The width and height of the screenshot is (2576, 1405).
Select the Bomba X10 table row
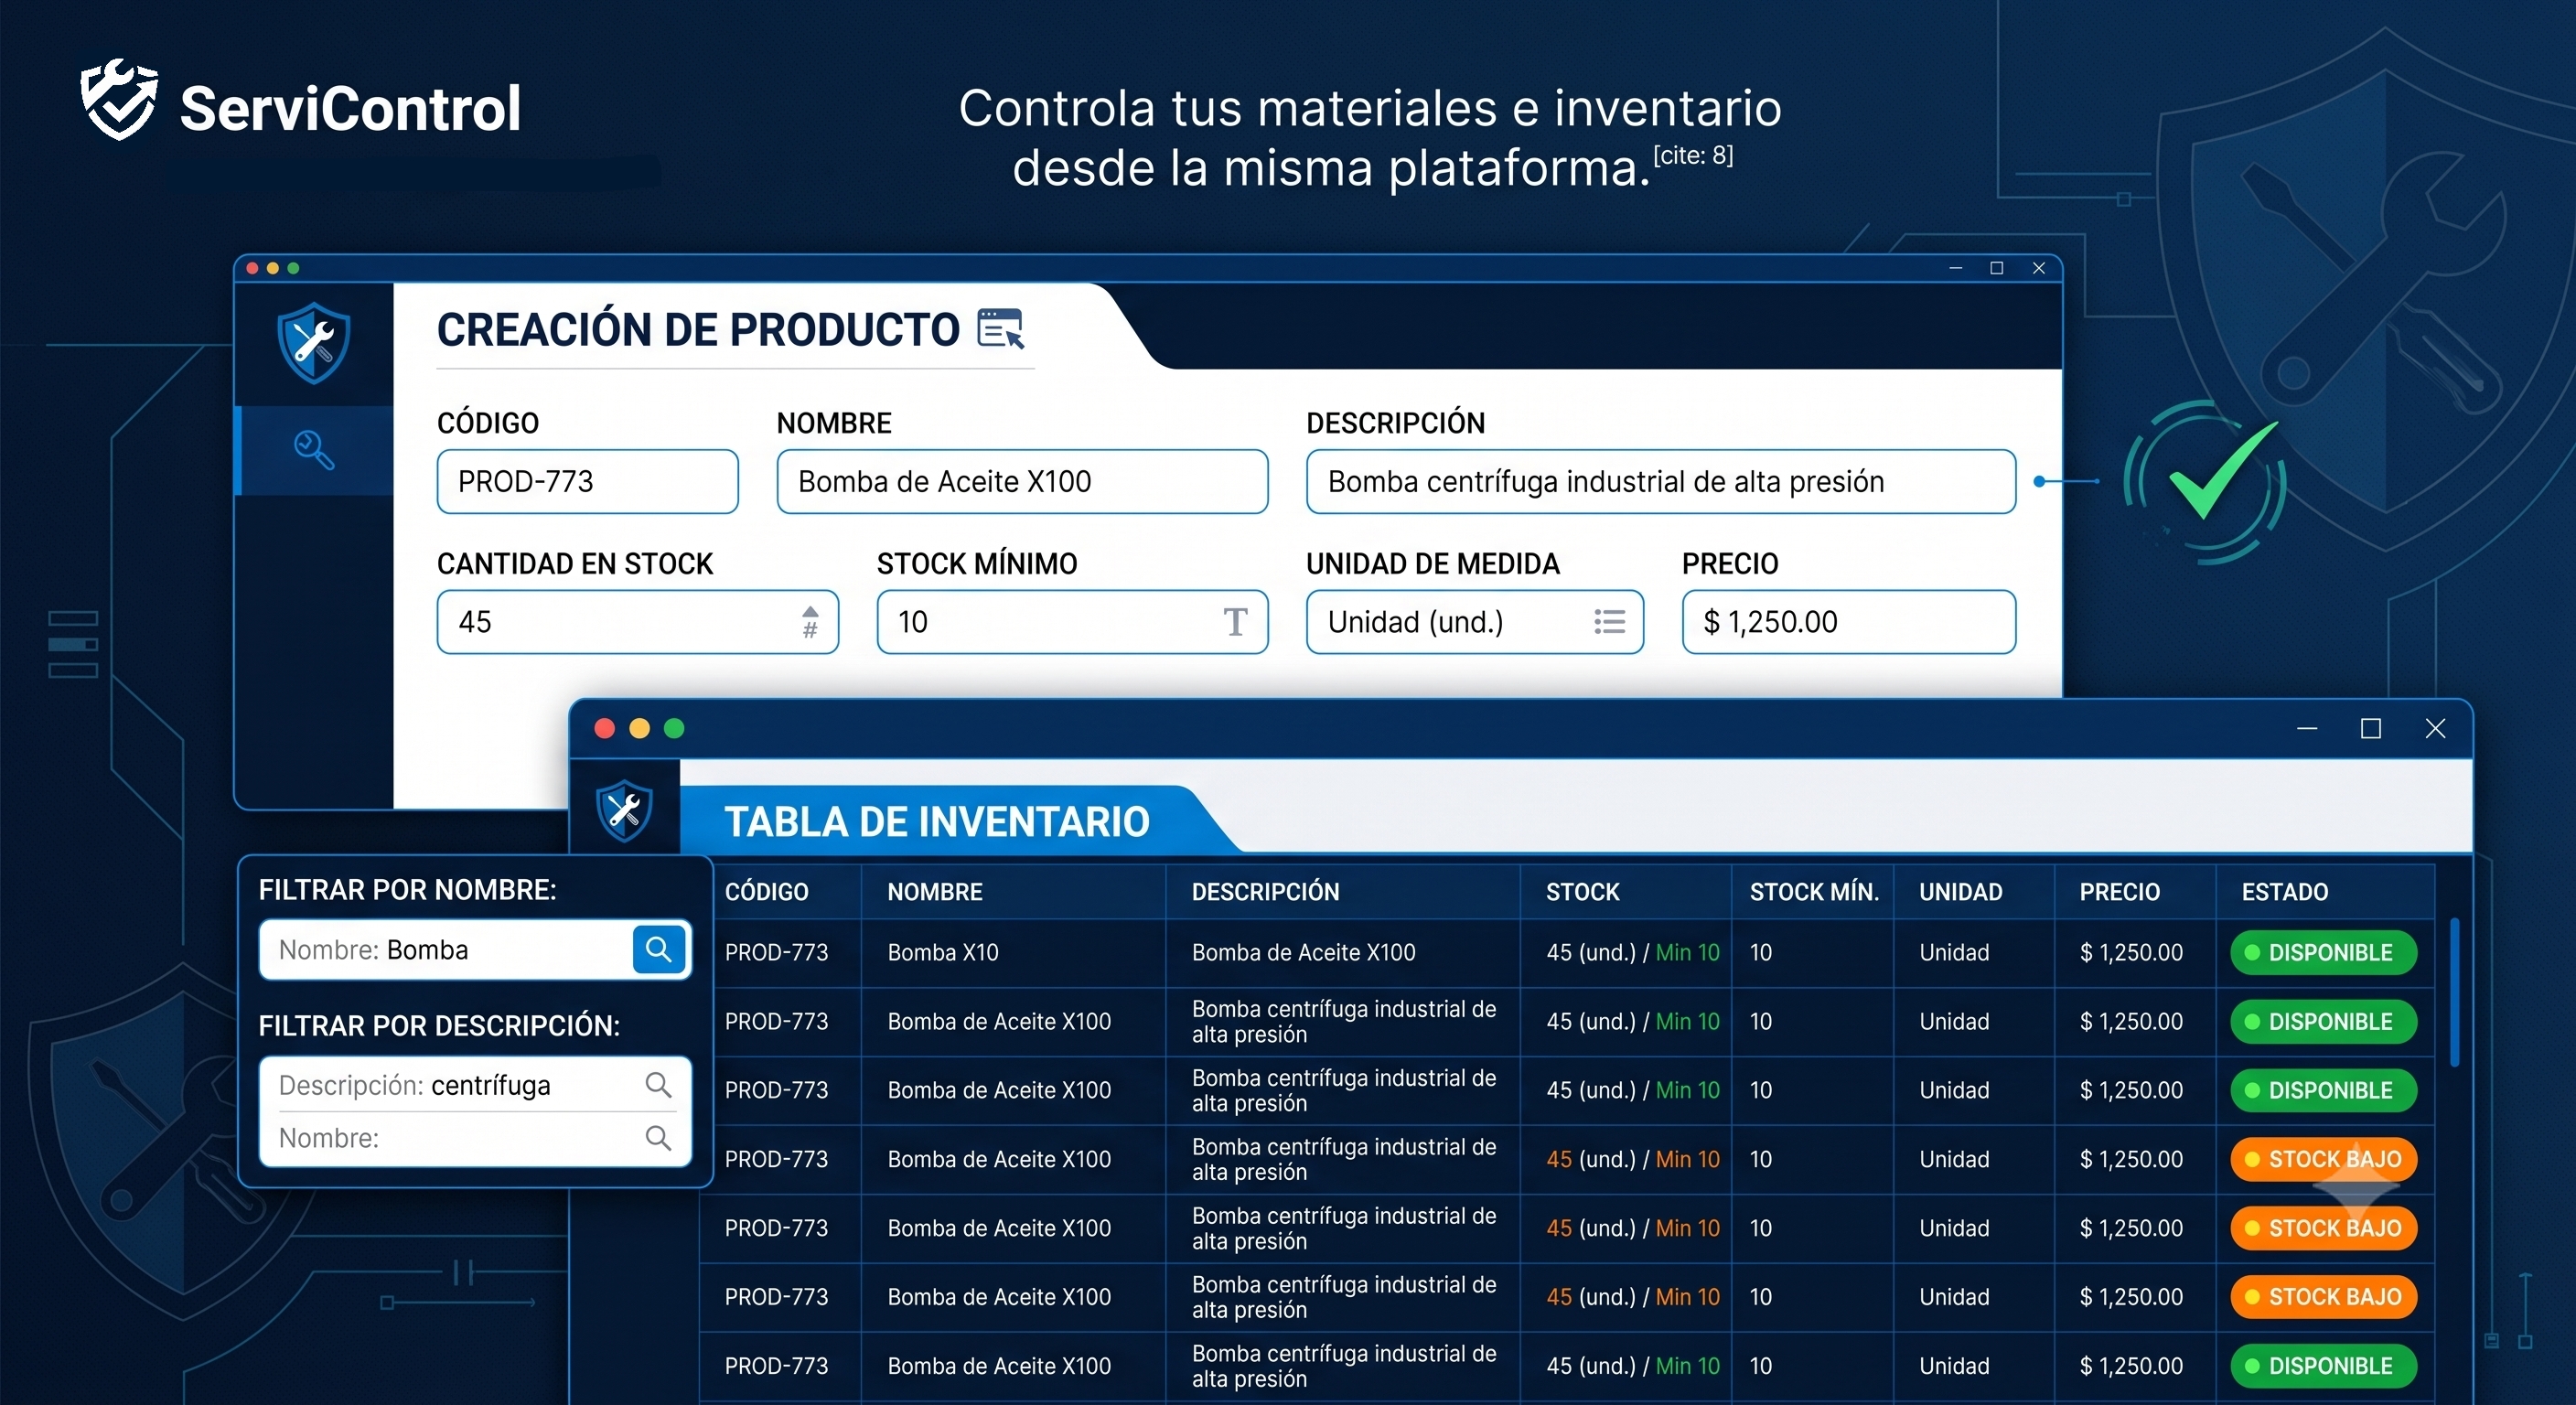point(1567,952)
